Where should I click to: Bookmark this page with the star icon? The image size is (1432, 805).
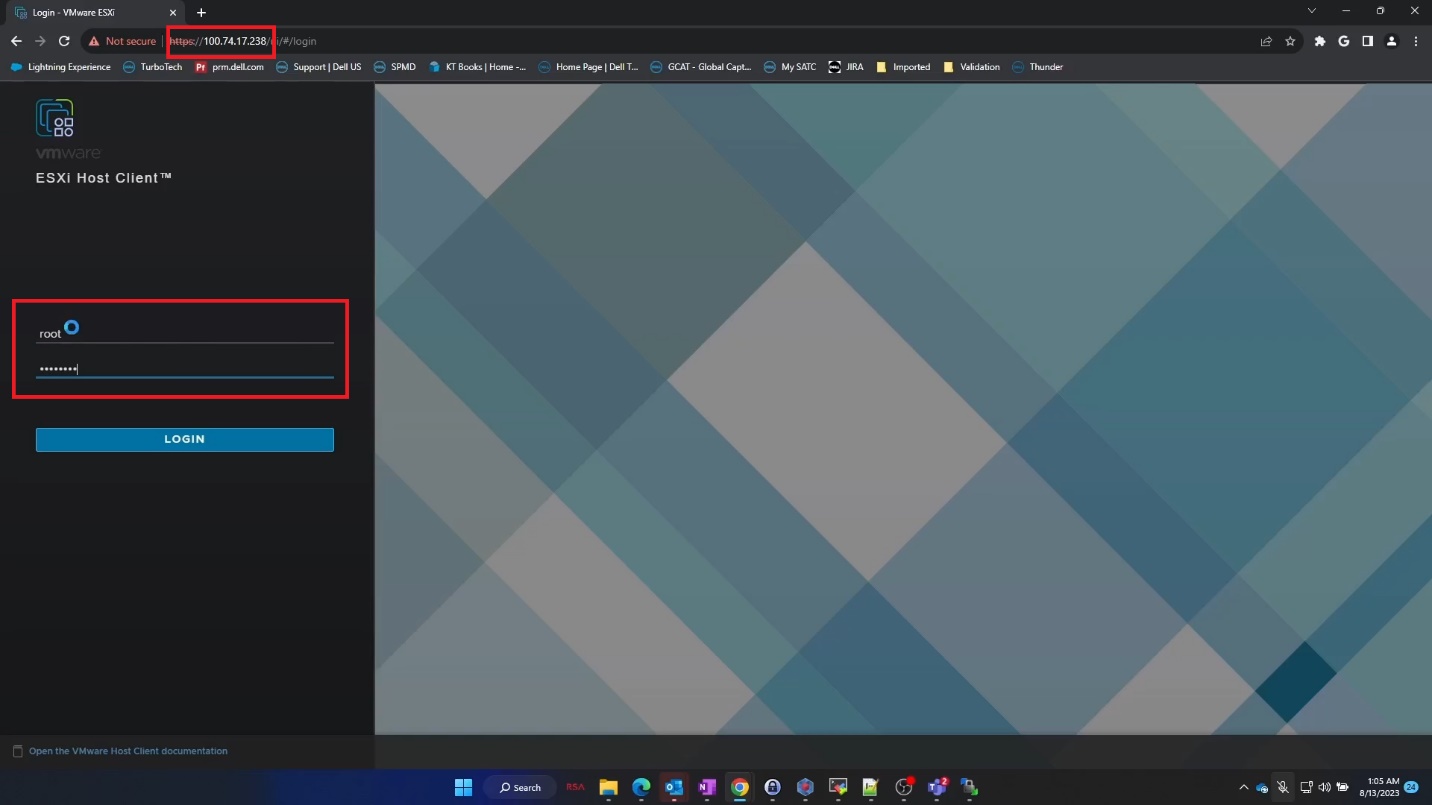1290,41
